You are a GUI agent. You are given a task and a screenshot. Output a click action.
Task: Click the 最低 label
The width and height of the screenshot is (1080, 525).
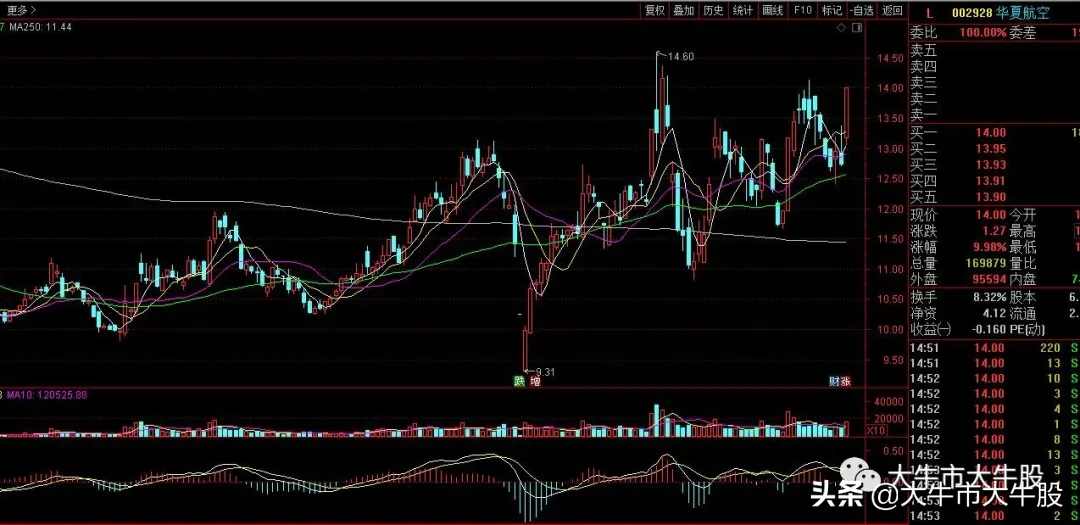click(1023, 247)
